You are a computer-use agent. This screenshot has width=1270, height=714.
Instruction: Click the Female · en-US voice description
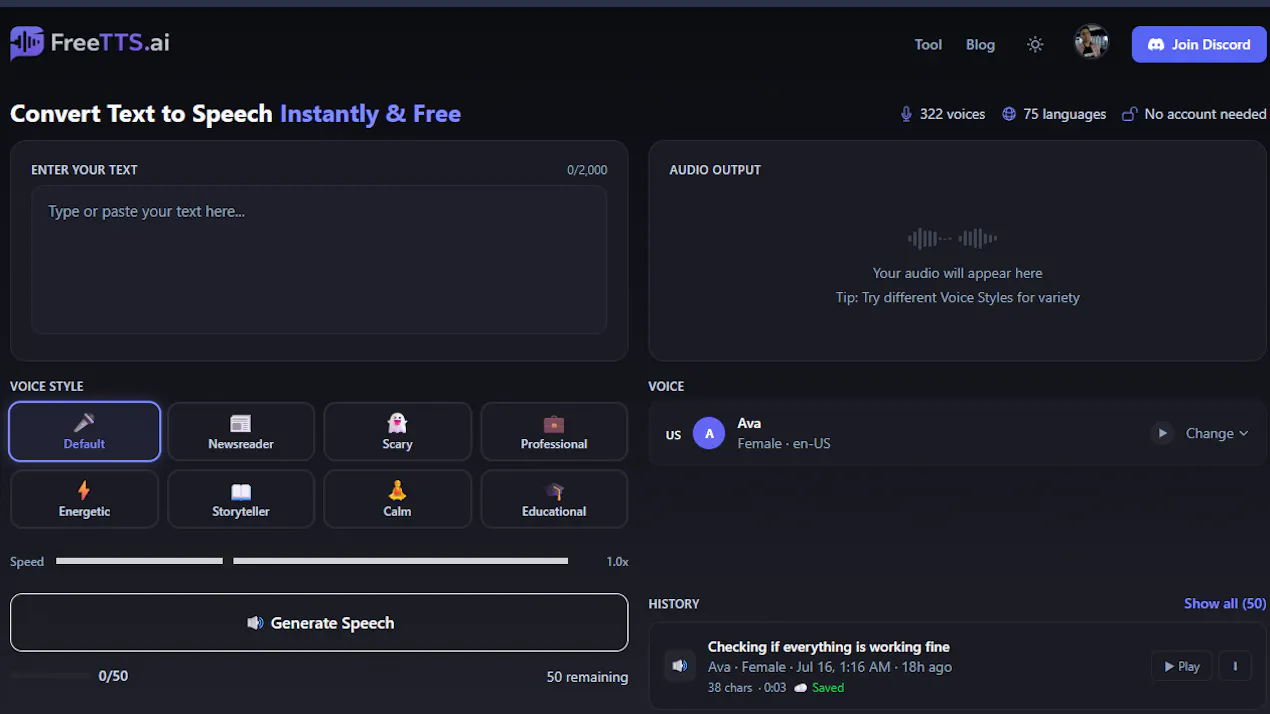pyautogui.click(x=784, y=443)
